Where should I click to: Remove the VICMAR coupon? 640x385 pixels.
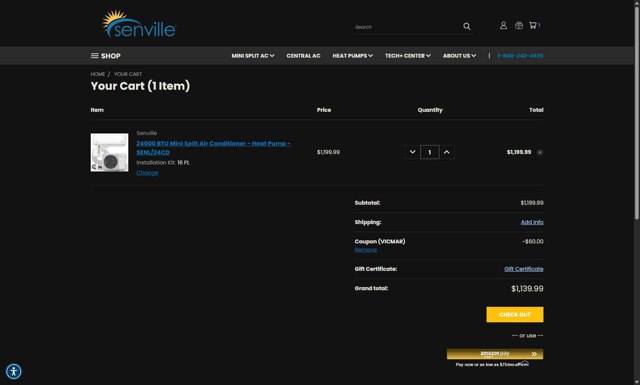365,250
